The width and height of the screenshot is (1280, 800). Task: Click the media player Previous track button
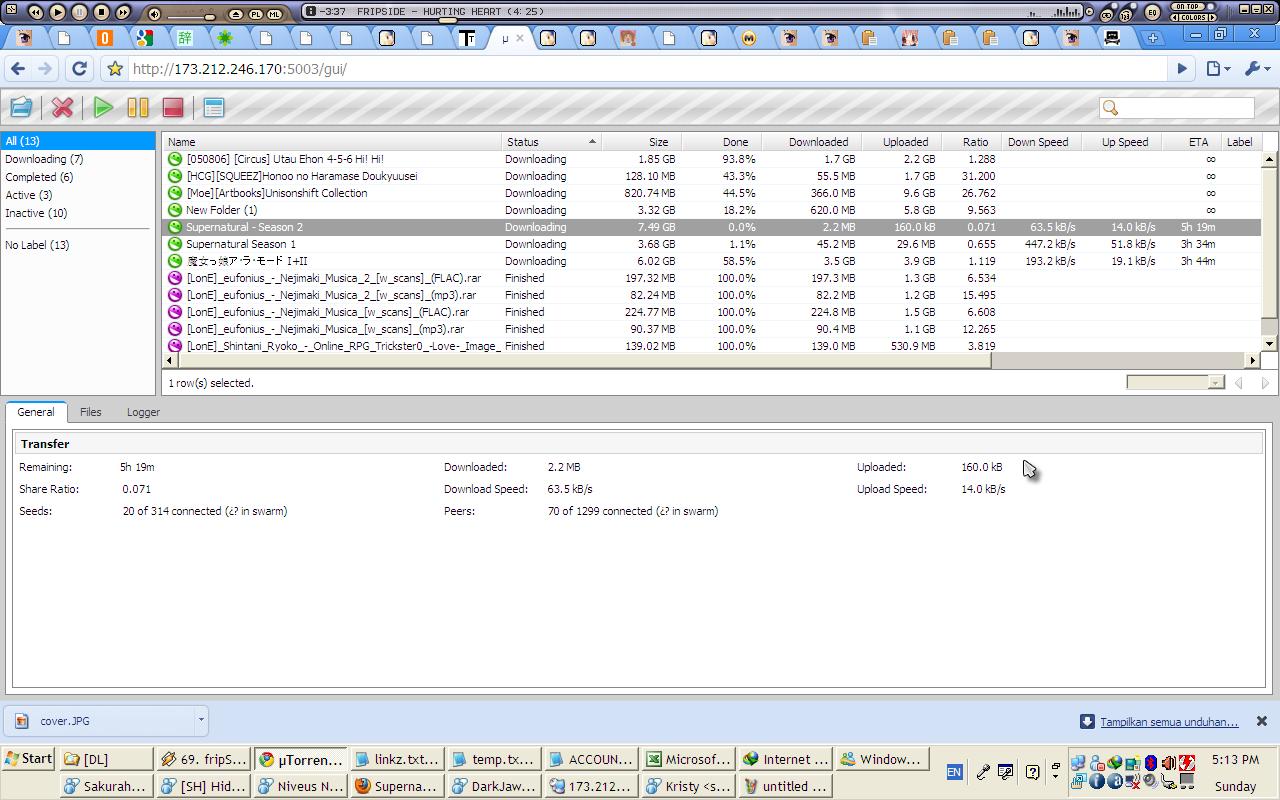click(x=36, y=12)
